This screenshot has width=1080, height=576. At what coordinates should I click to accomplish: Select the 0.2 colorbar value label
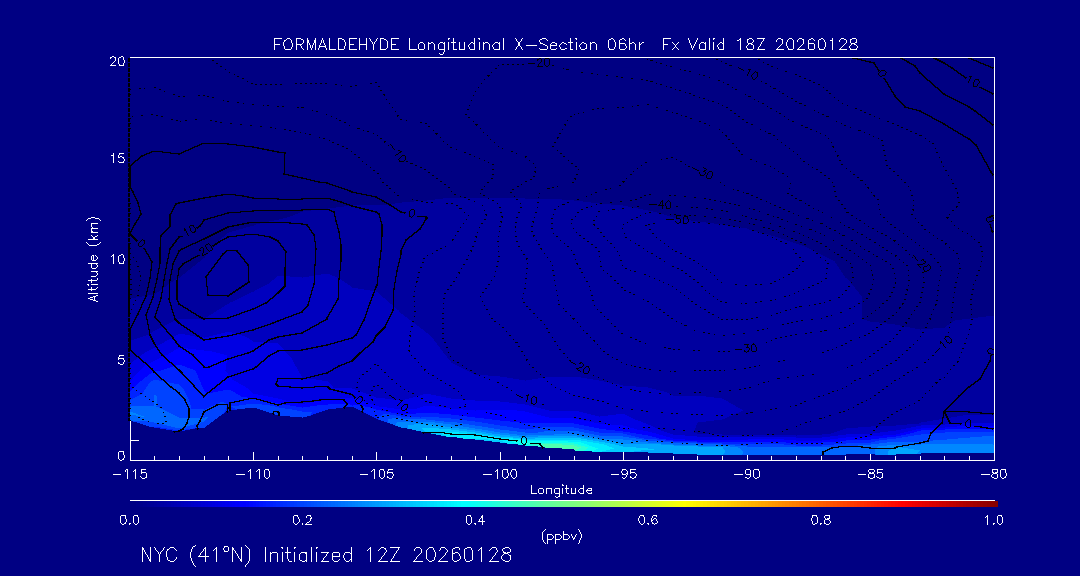pos(302,520)
